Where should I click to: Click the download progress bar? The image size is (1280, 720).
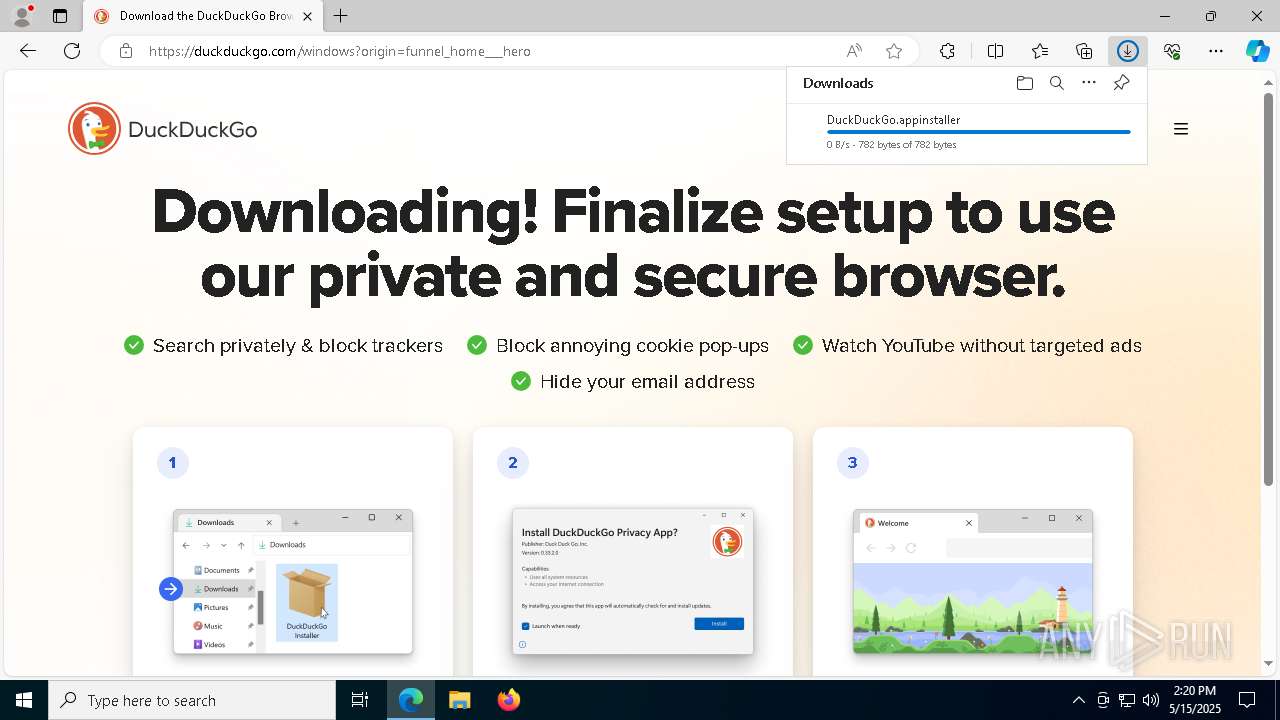978,132
